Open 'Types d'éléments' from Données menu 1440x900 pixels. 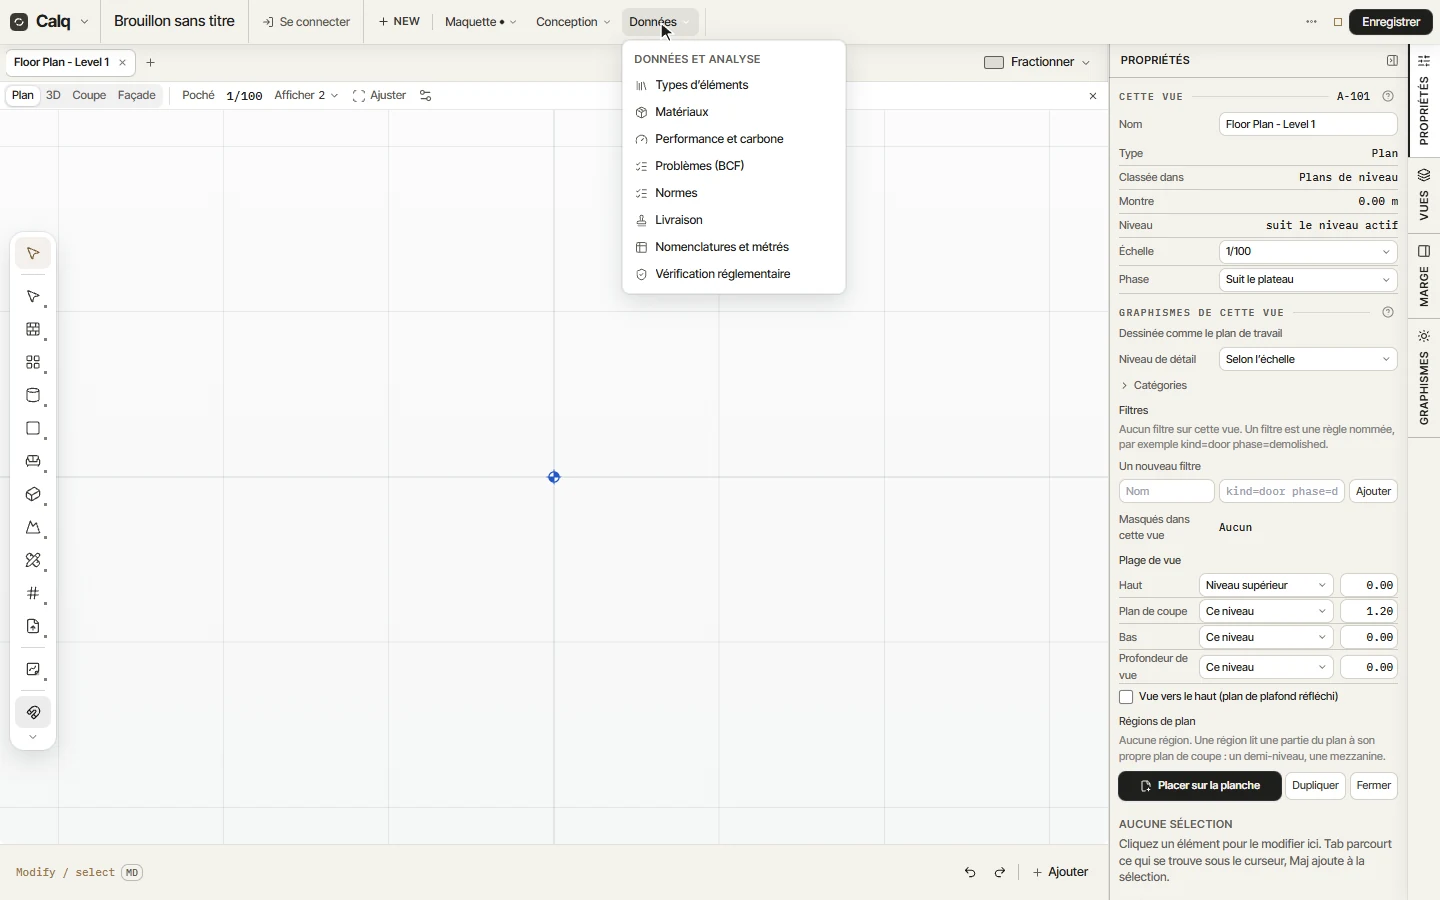[x=734, y=86]
